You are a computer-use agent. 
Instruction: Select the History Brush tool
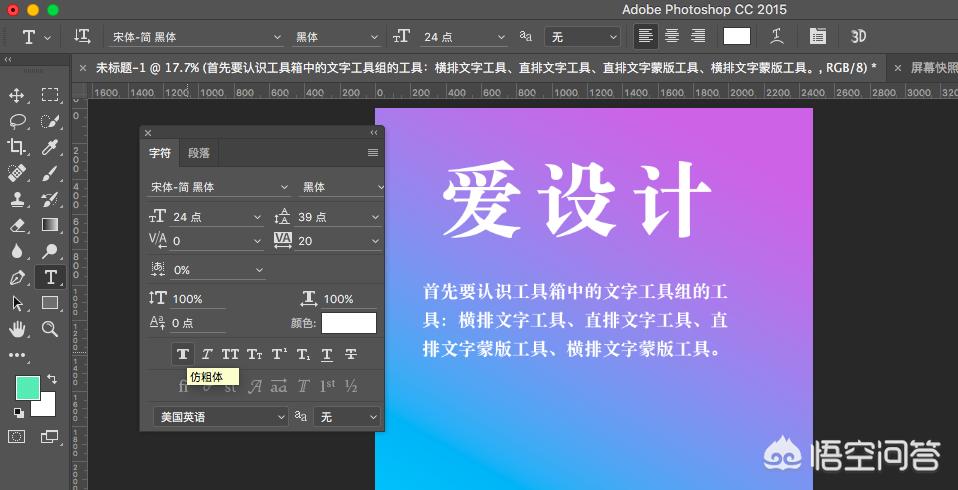(49, 199)
